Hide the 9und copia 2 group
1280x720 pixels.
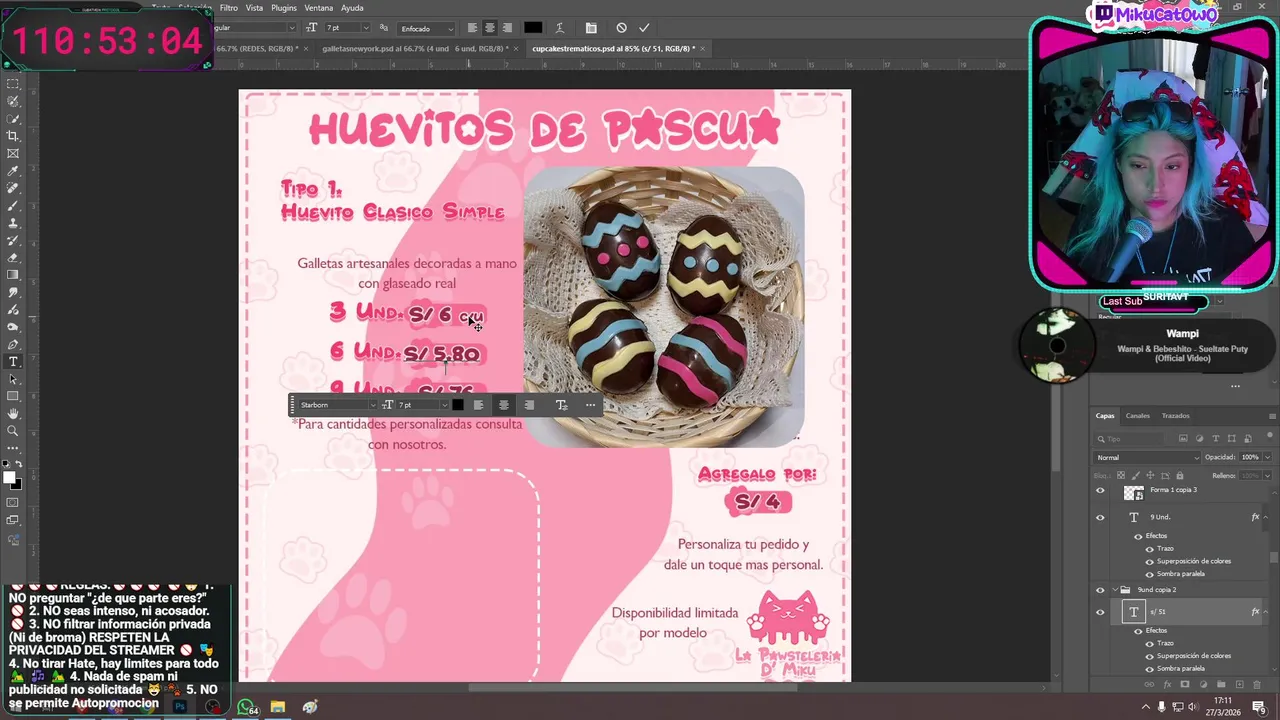click(1100, 590)
